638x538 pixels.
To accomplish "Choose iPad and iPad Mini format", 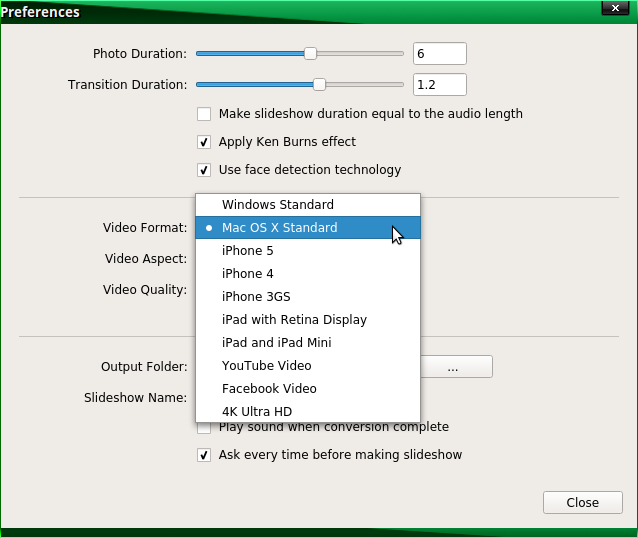I will [308, 343].
